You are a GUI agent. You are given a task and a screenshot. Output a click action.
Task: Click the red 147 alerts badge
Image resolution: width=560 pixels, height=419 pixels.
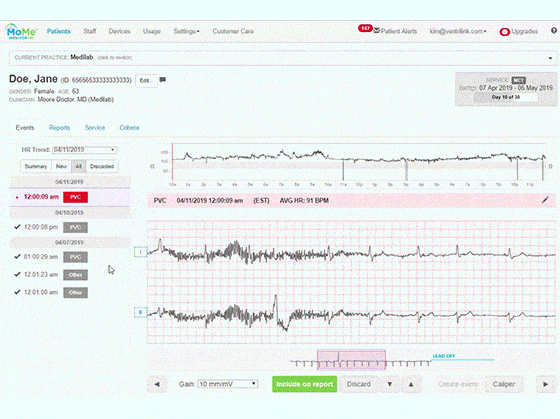(x=365, y=28)
